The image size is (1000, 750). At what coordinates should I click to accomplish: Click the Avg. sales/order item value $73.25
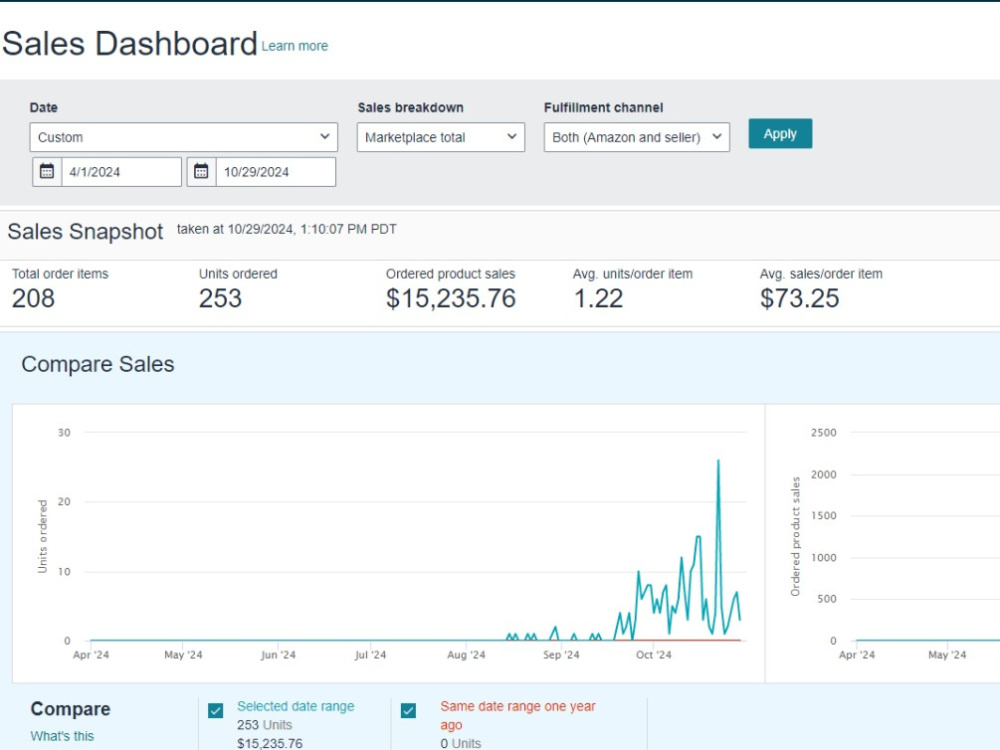[x=799, y=298]
